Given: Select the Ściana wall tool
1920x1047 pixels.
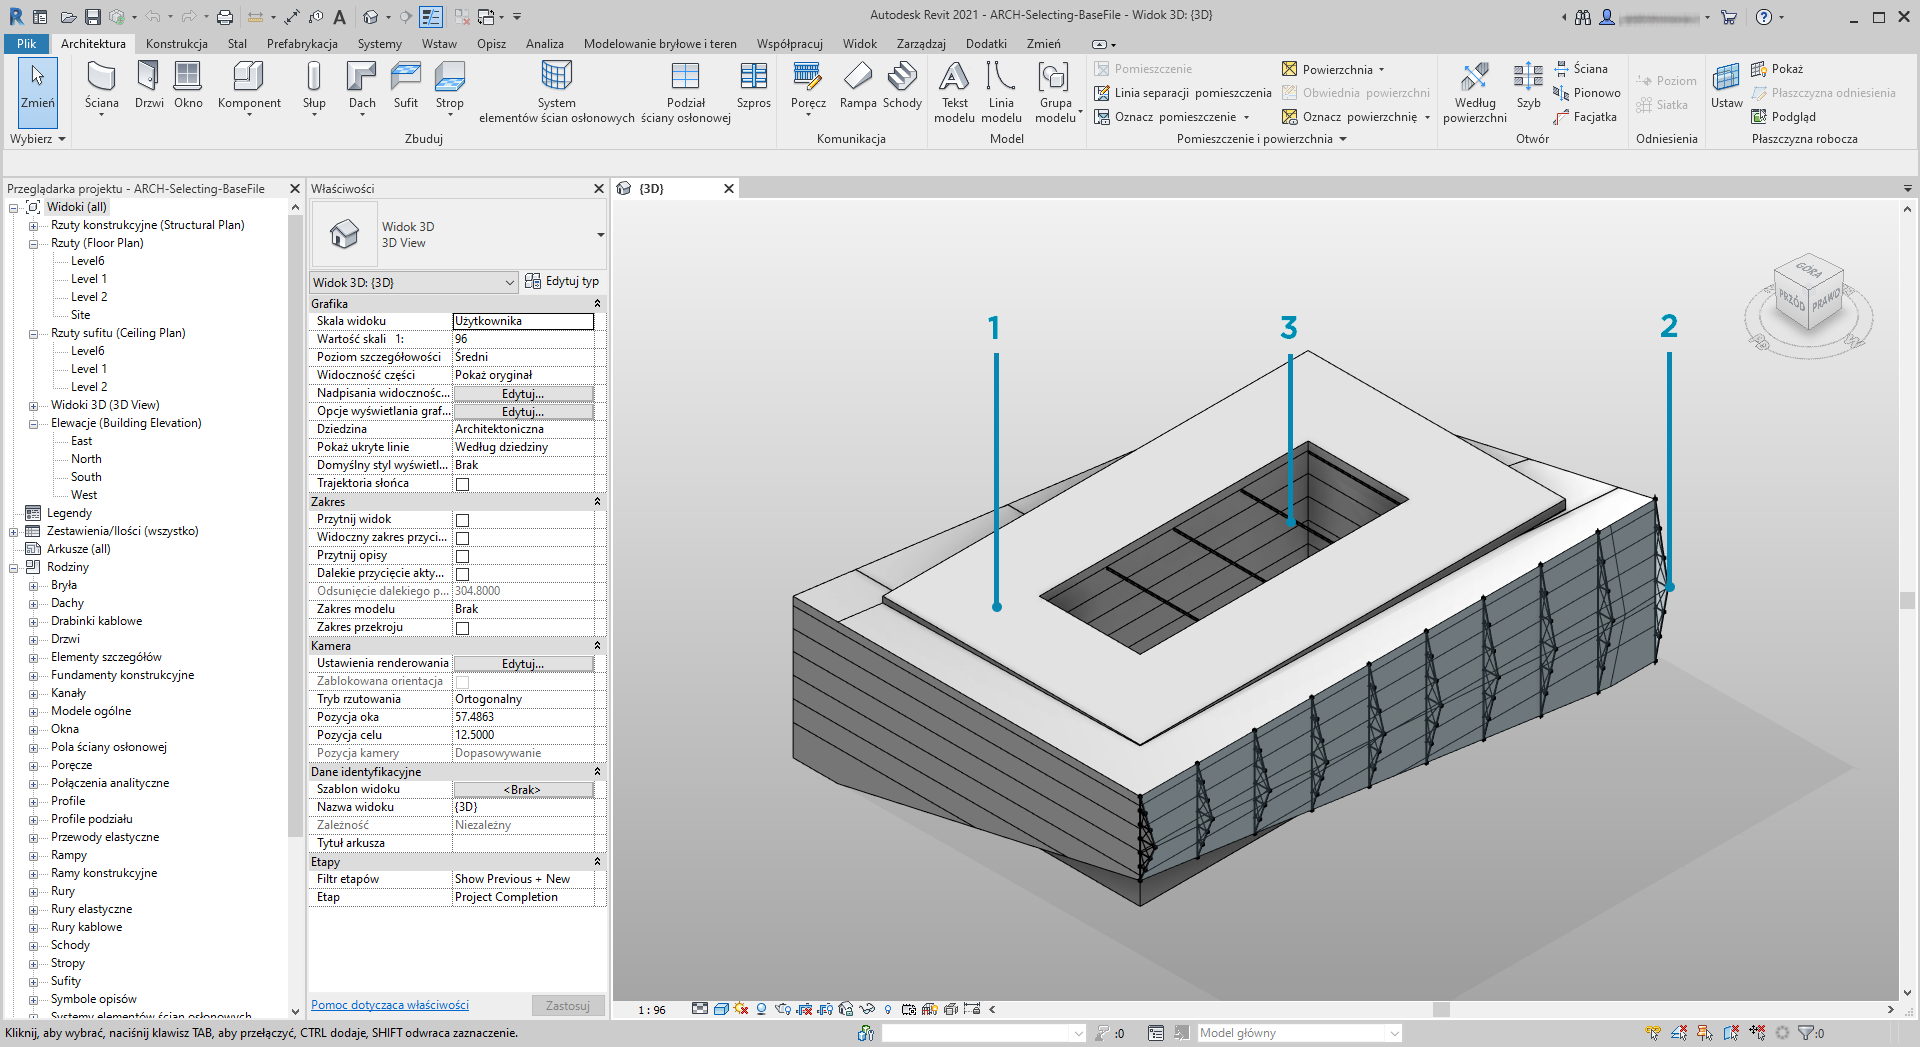Looking at the screenshot, I should [101, 86].
